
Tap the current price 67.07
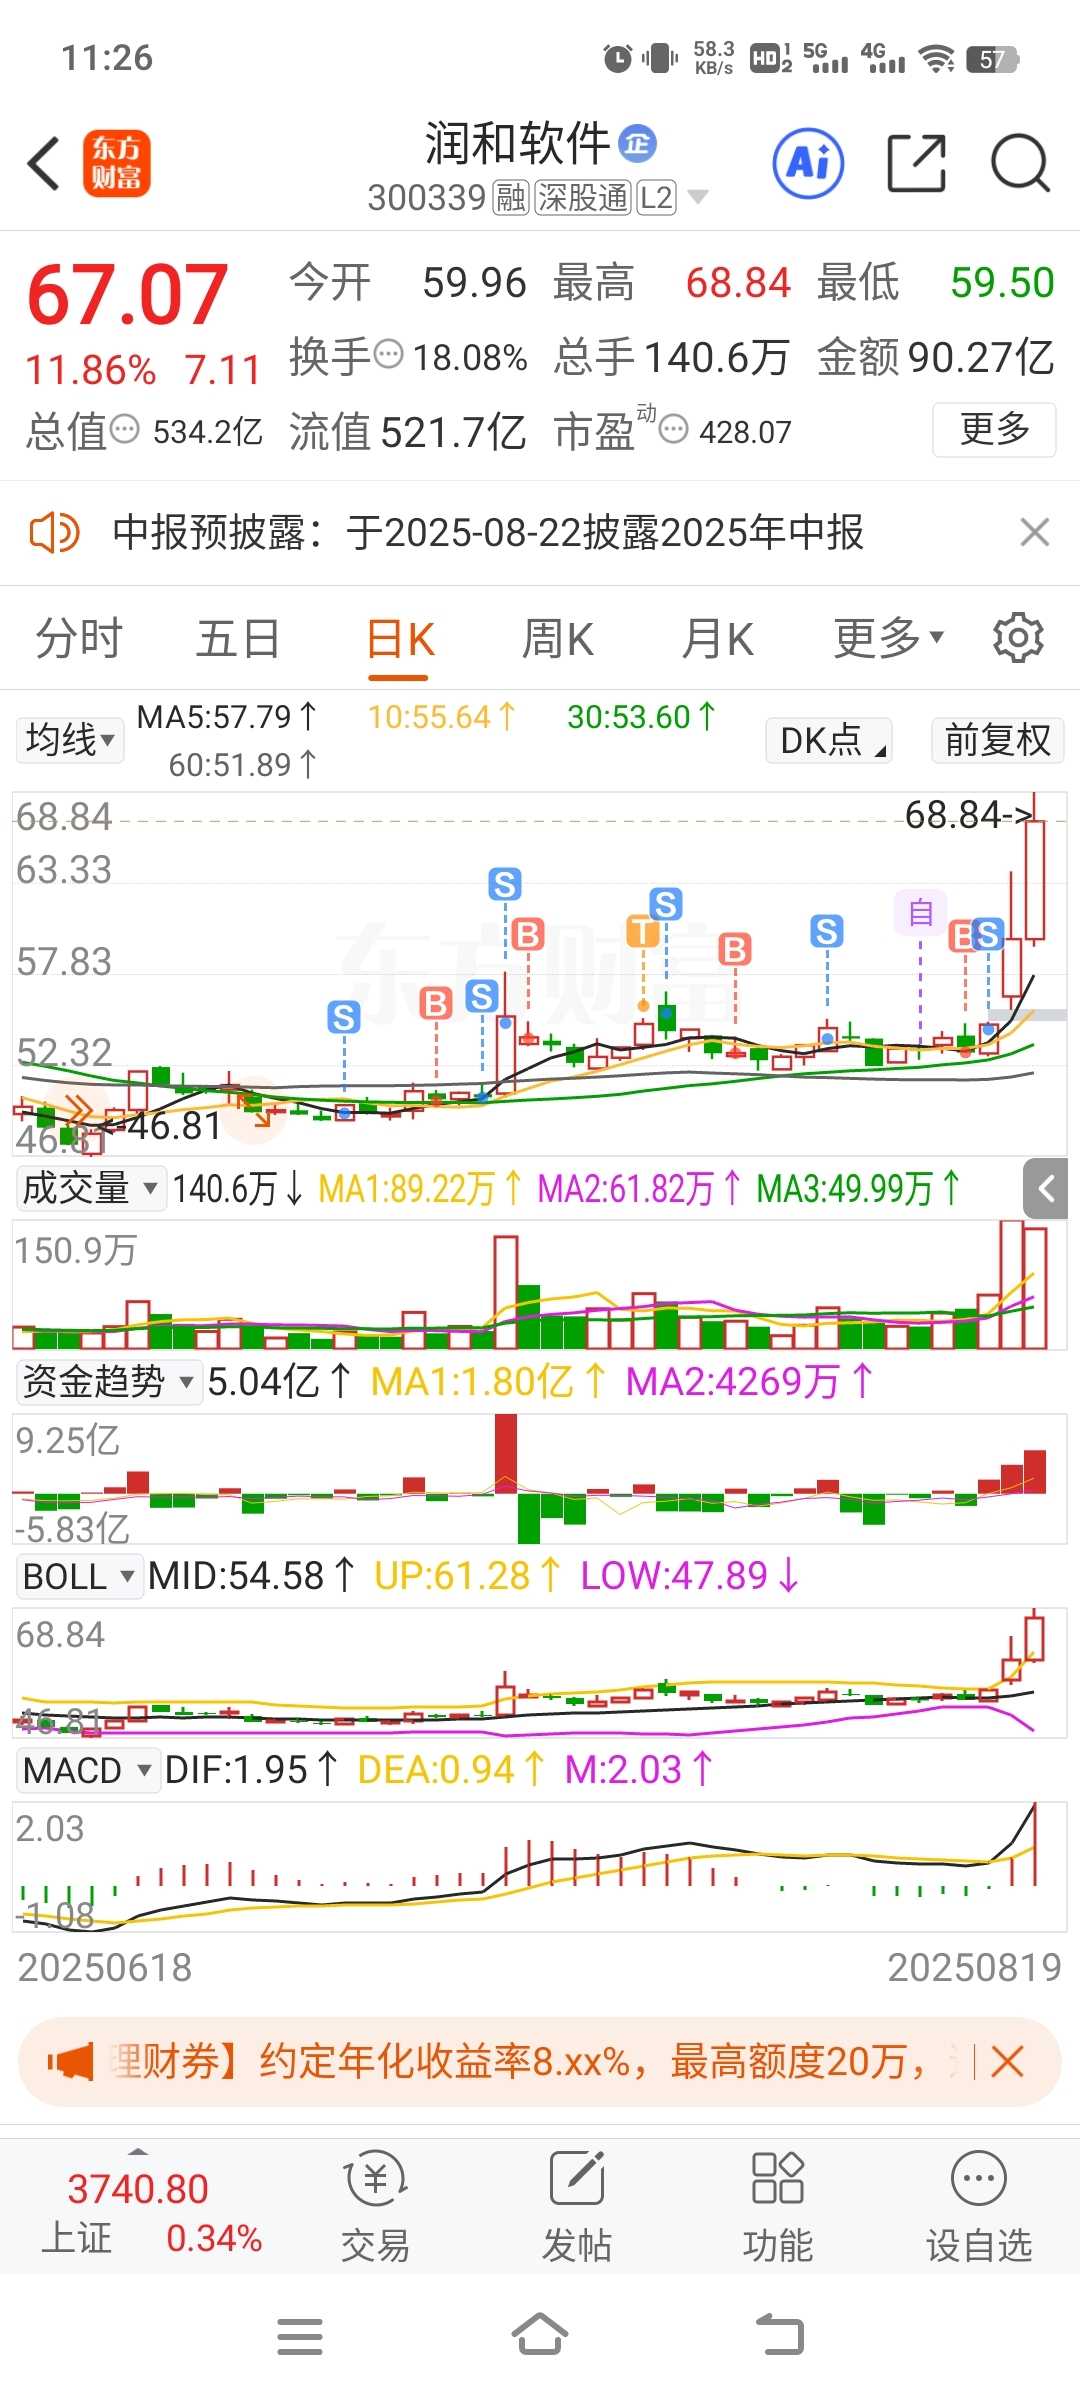127,295
